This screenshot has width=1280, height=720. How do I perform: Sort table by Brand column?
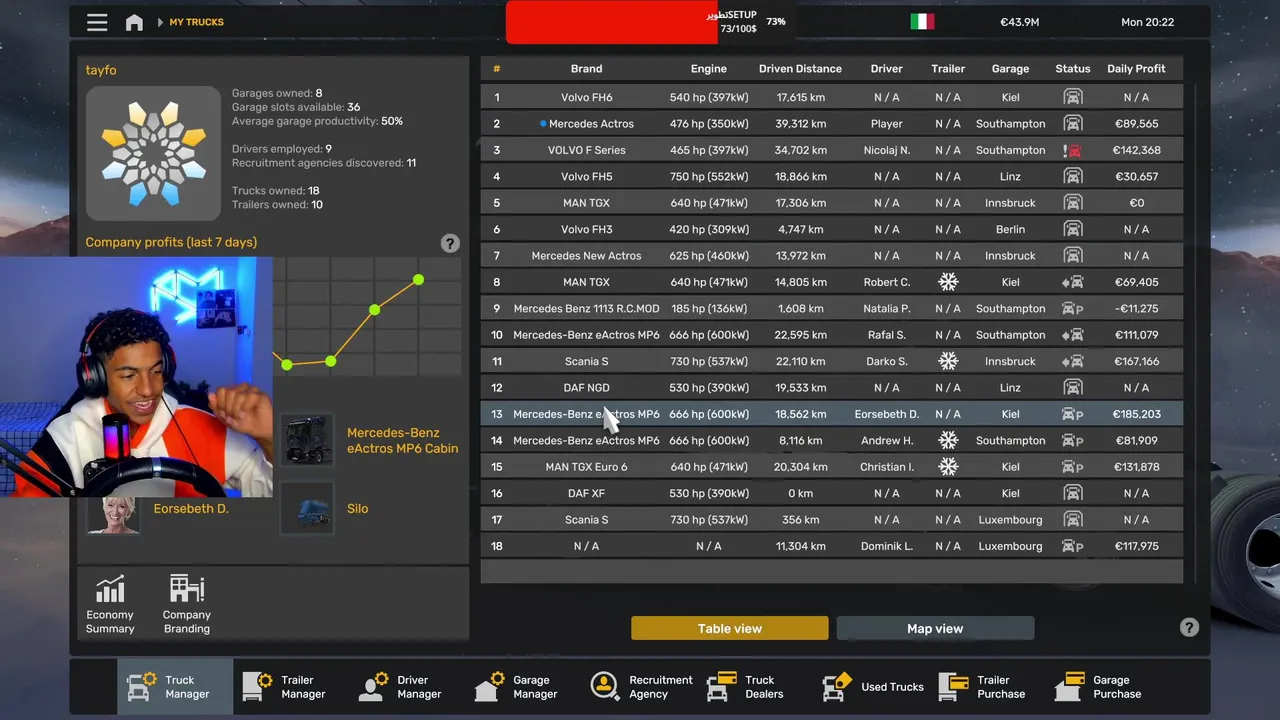tap(586, 69)
